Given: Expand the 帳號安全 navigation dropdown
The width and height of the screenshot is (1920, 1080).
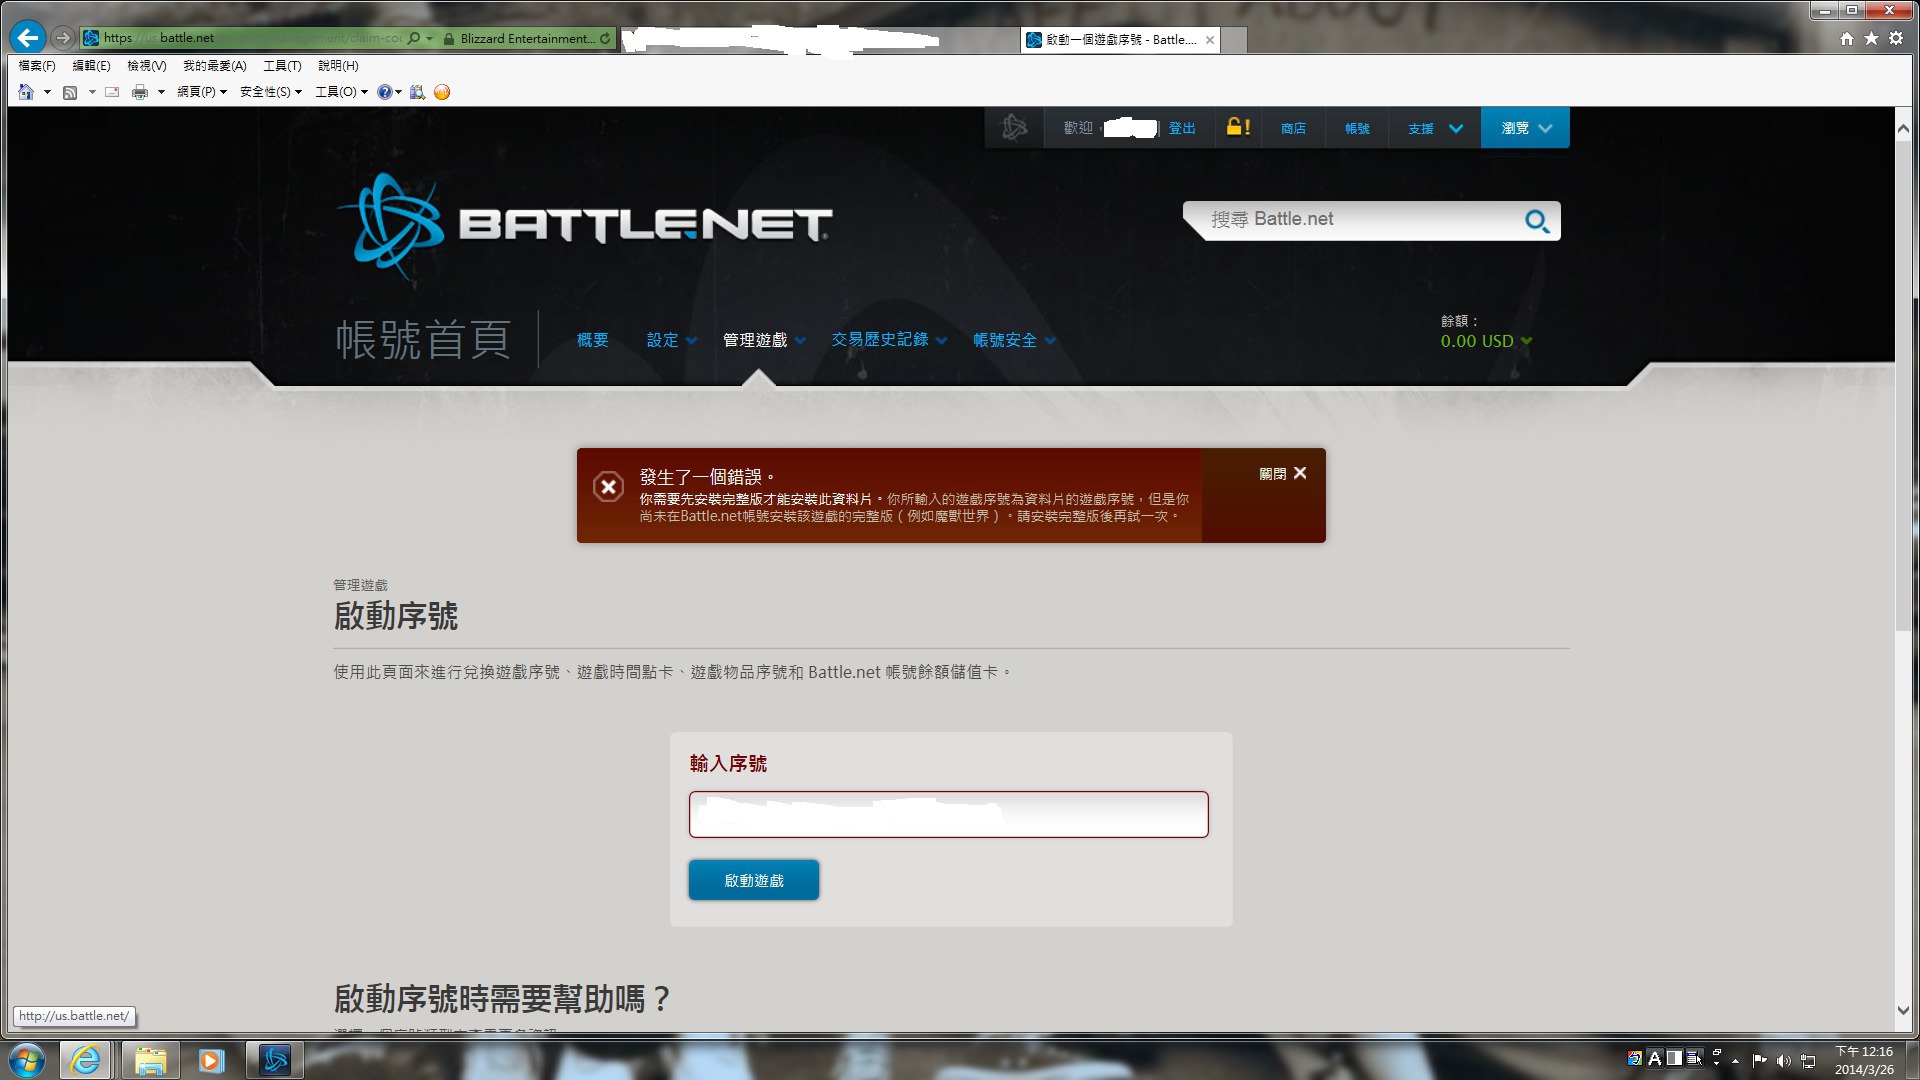Looking at the screenshot, I should pyautogui.click(x=1050, y=341).
